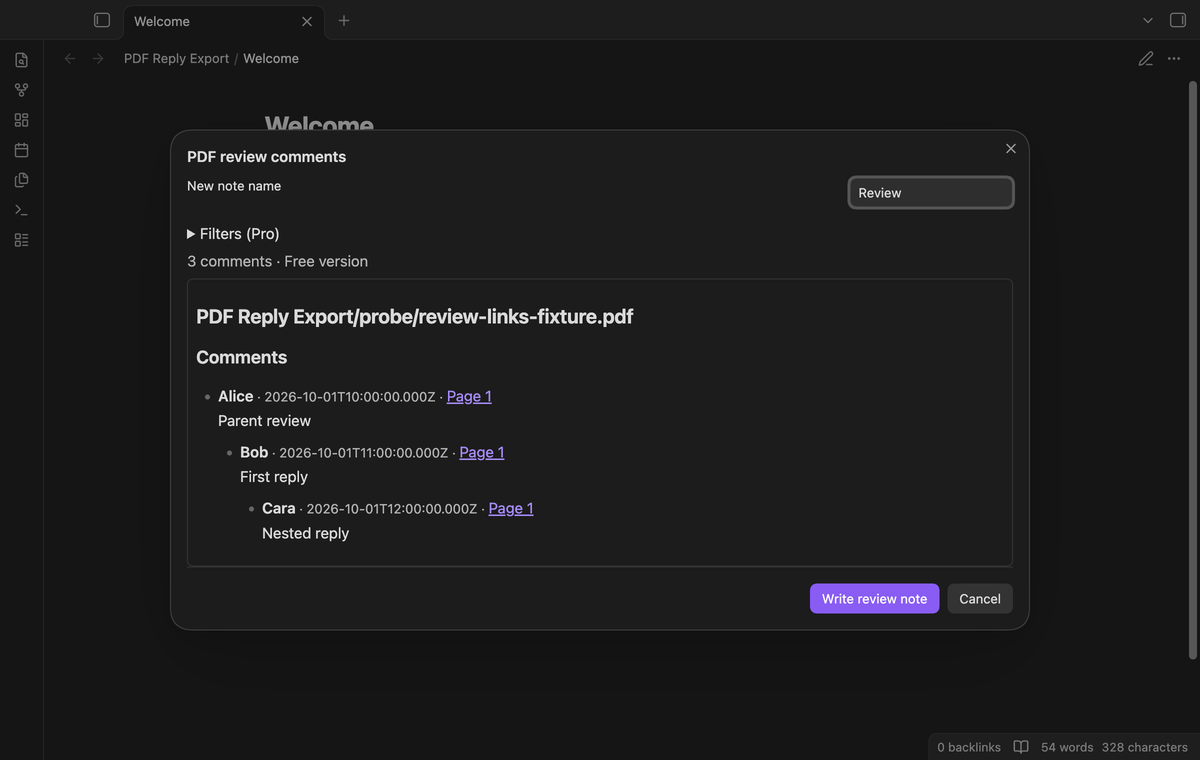The image size is (1200, 760).
Task: Navigate forward with the right arrow
Action: [98, 59]
